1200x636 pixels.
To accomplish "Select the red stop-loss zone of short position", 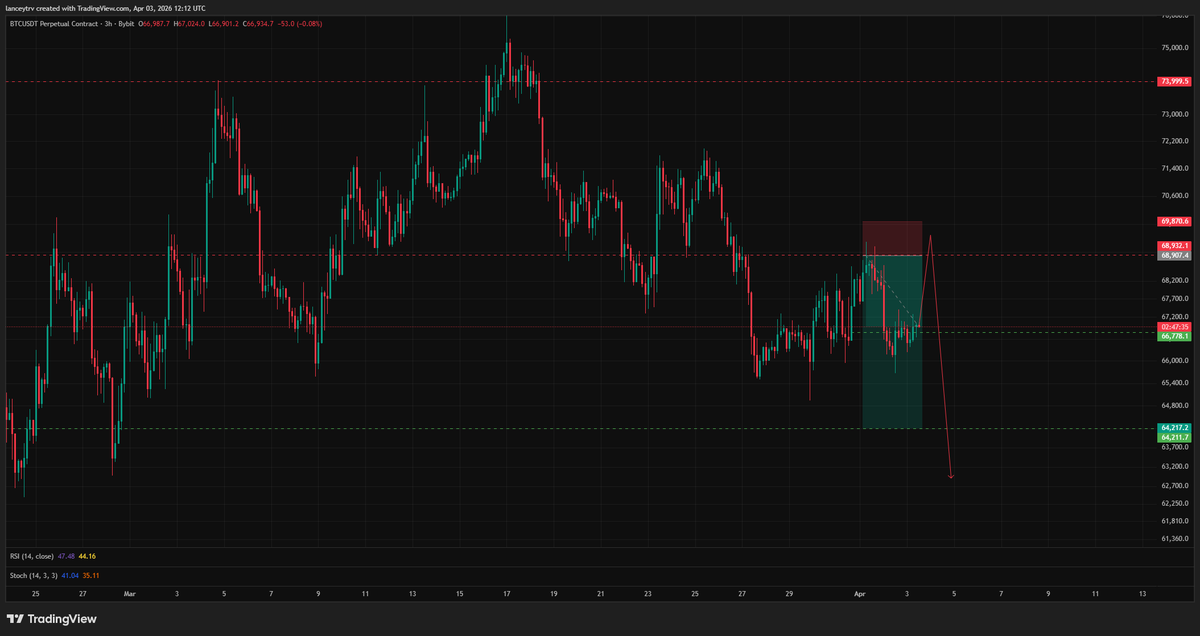I will [892, 238].
